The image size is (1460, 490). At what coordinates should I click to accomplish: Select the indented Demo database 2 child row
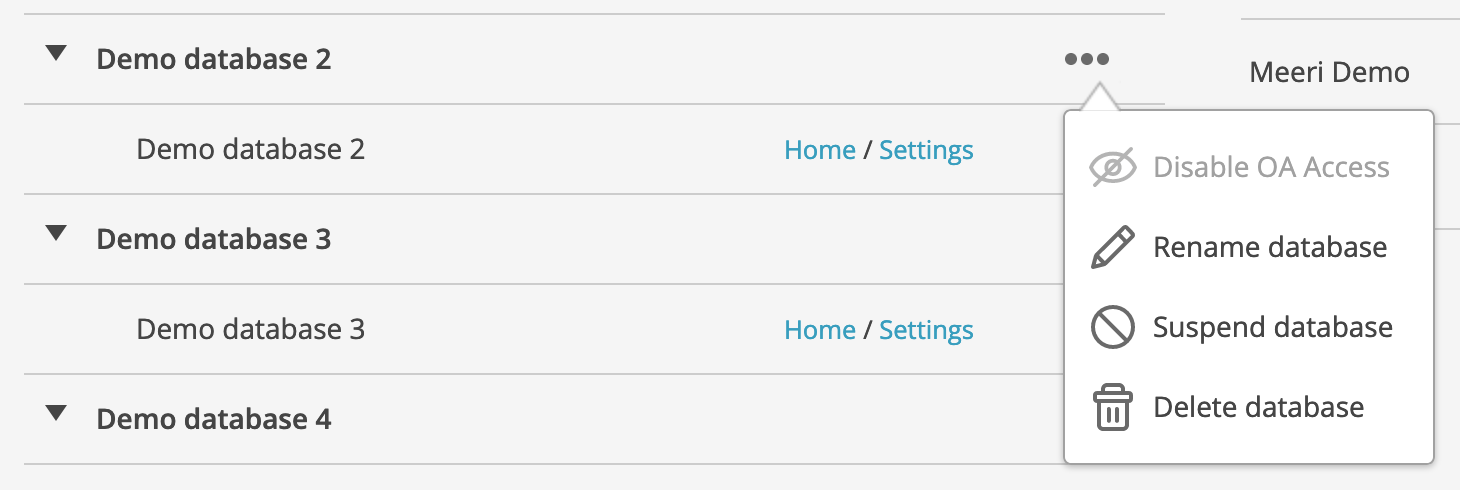pyautogui.click(x=250, y=150)
